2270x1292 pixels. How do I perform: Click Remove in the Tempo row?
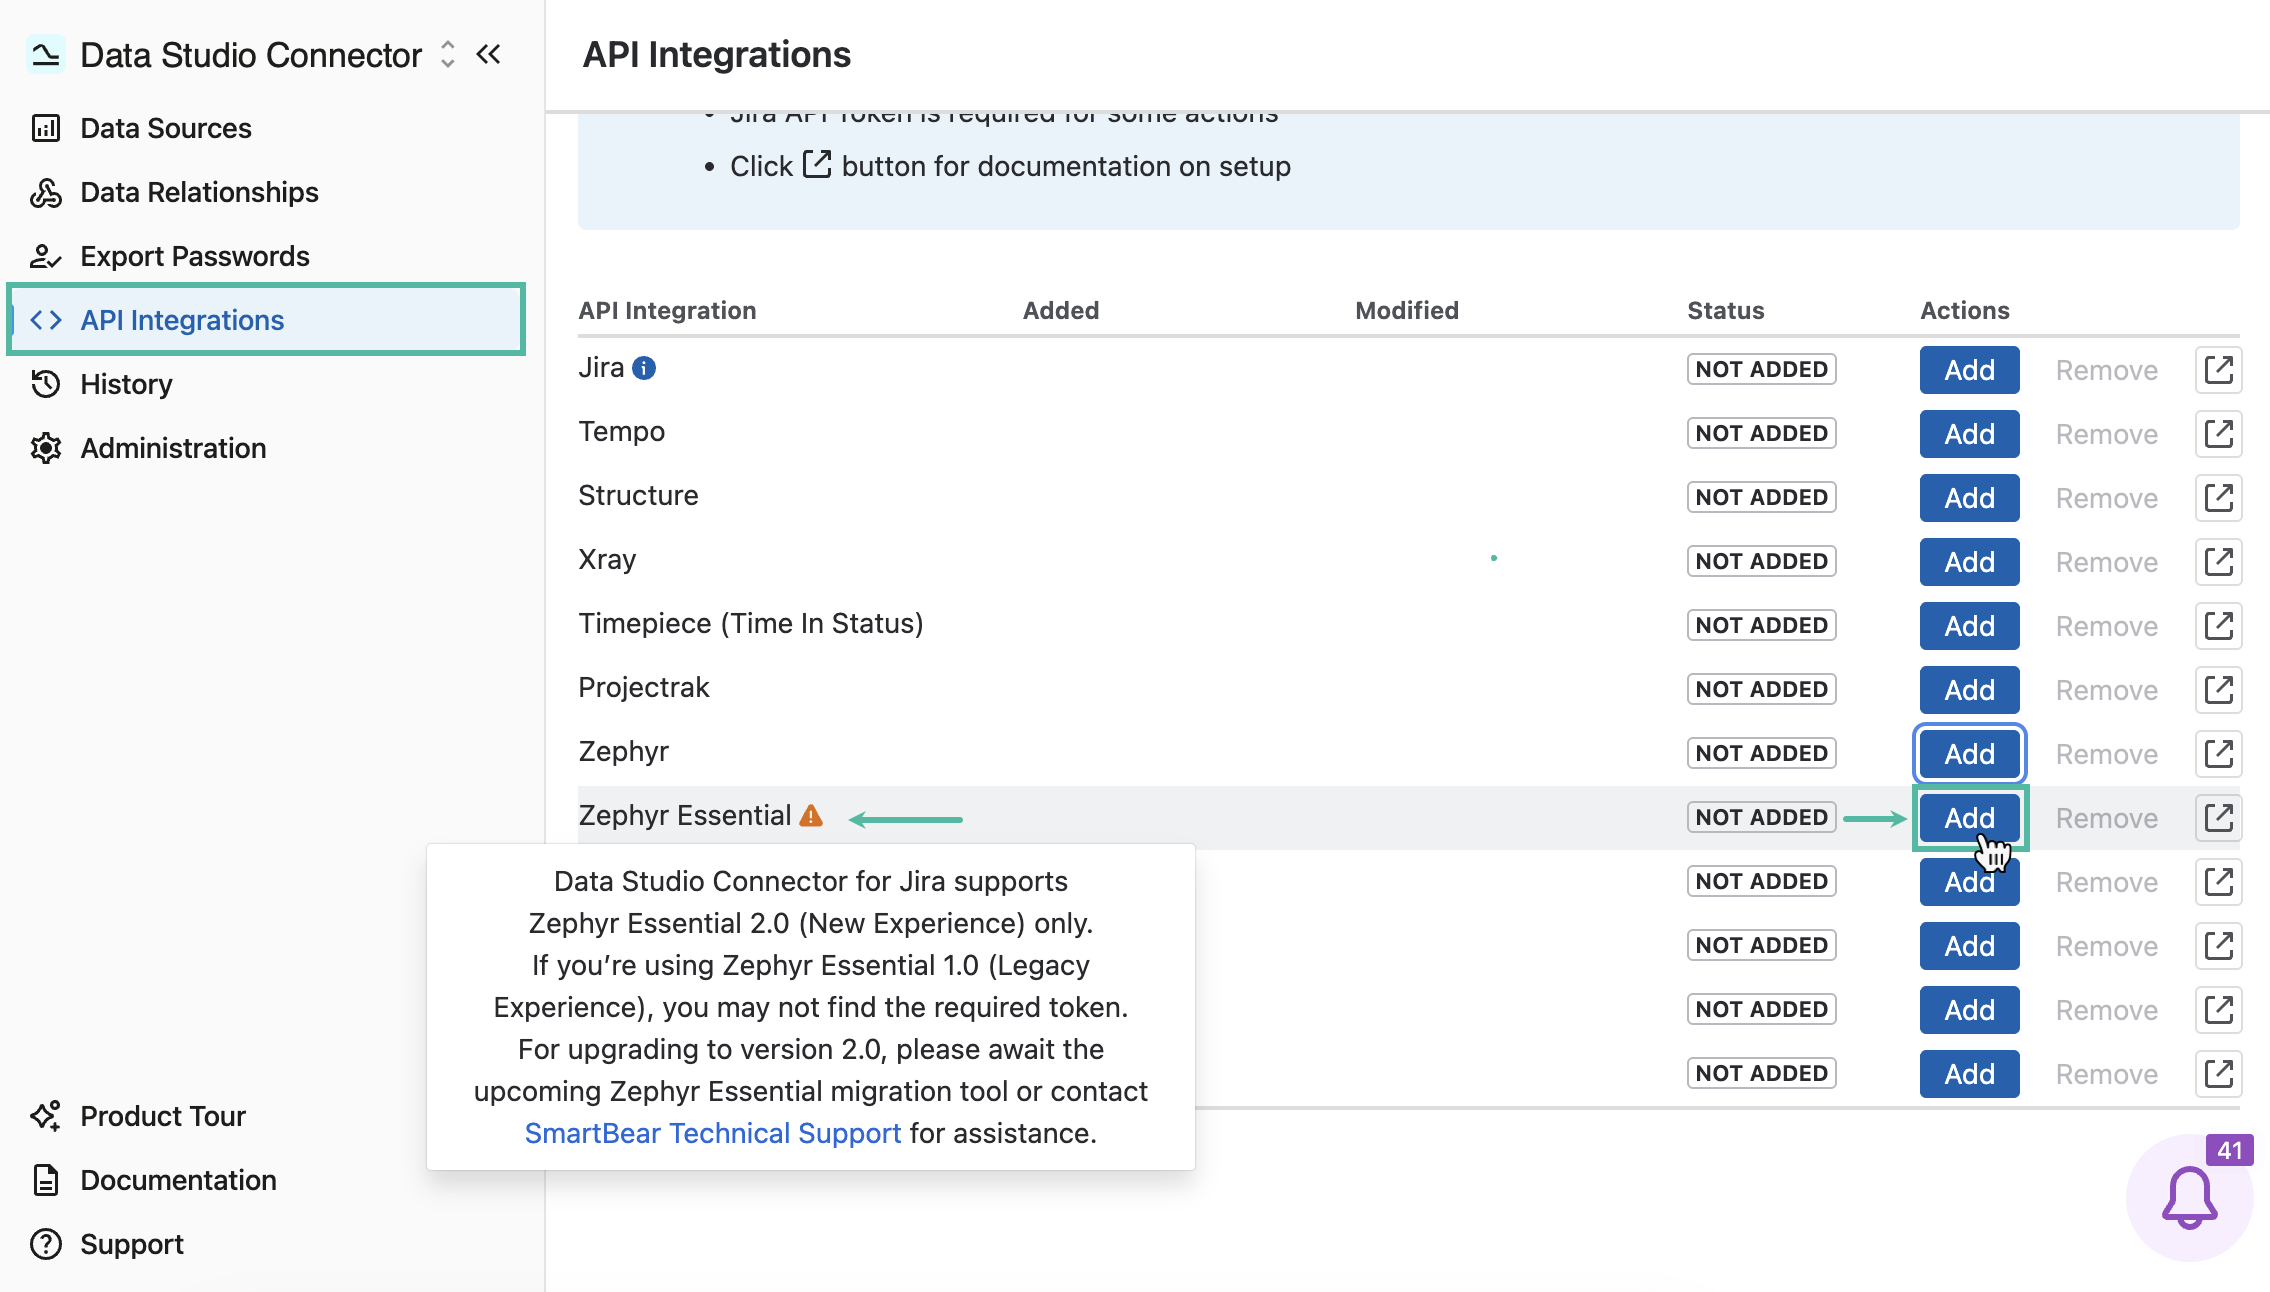point(2106,434)
